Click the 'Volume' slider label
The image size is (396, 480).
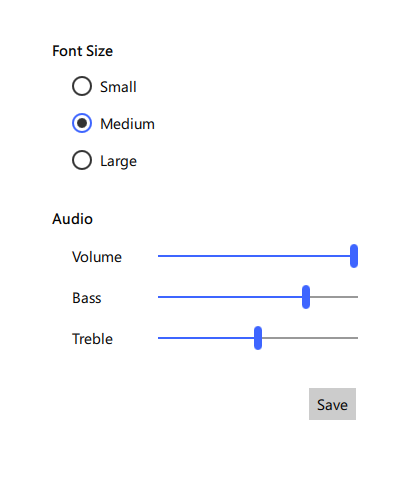97,257
